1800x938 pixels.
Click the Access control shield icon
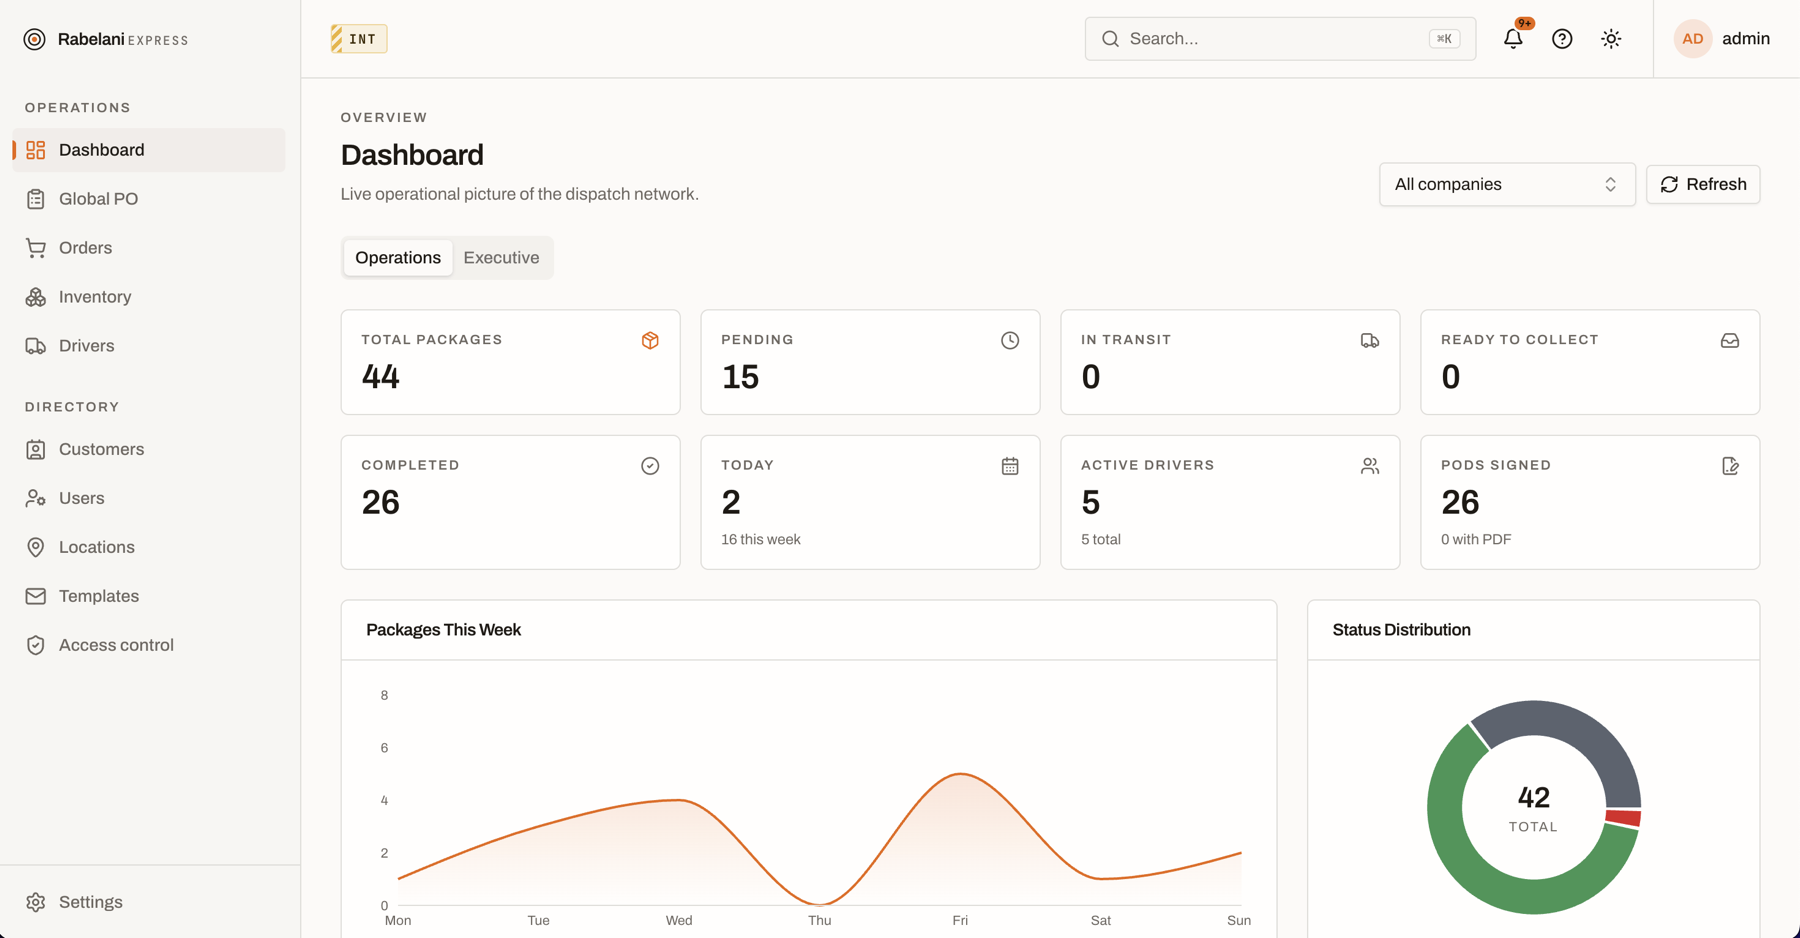click(36, 645)
